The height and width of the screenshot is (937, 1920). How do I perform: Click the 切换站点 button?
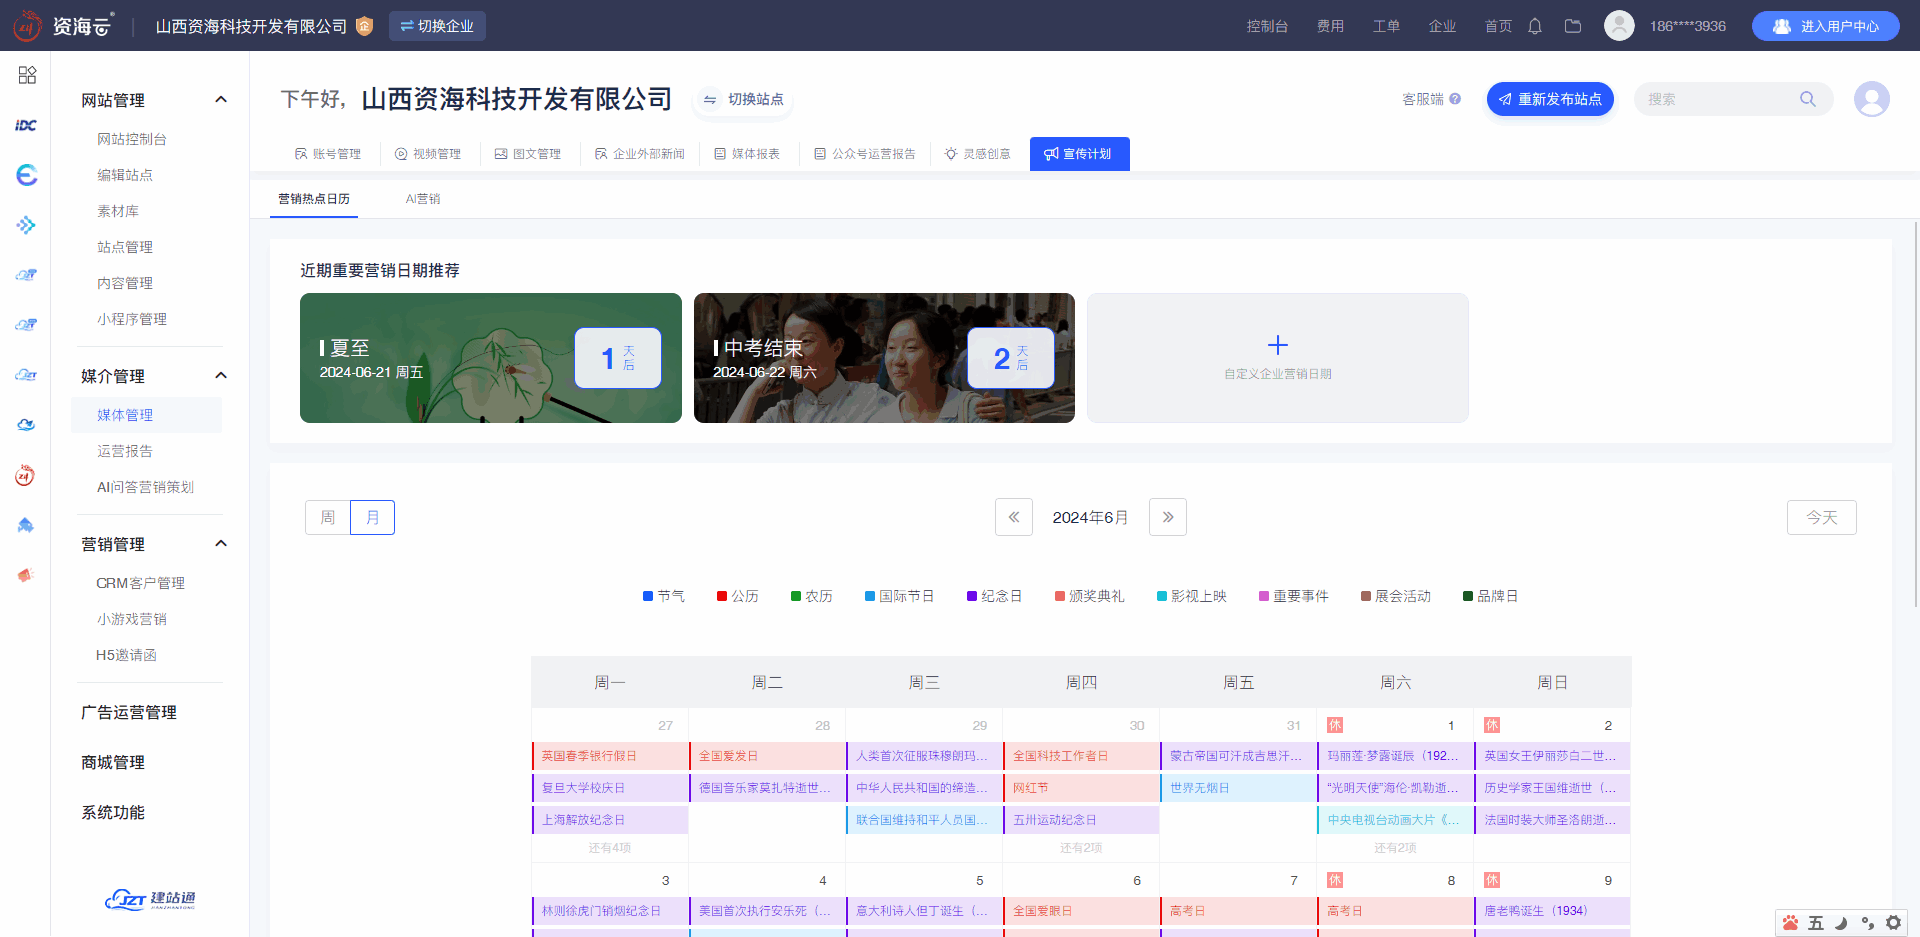[x=744, y=99]
